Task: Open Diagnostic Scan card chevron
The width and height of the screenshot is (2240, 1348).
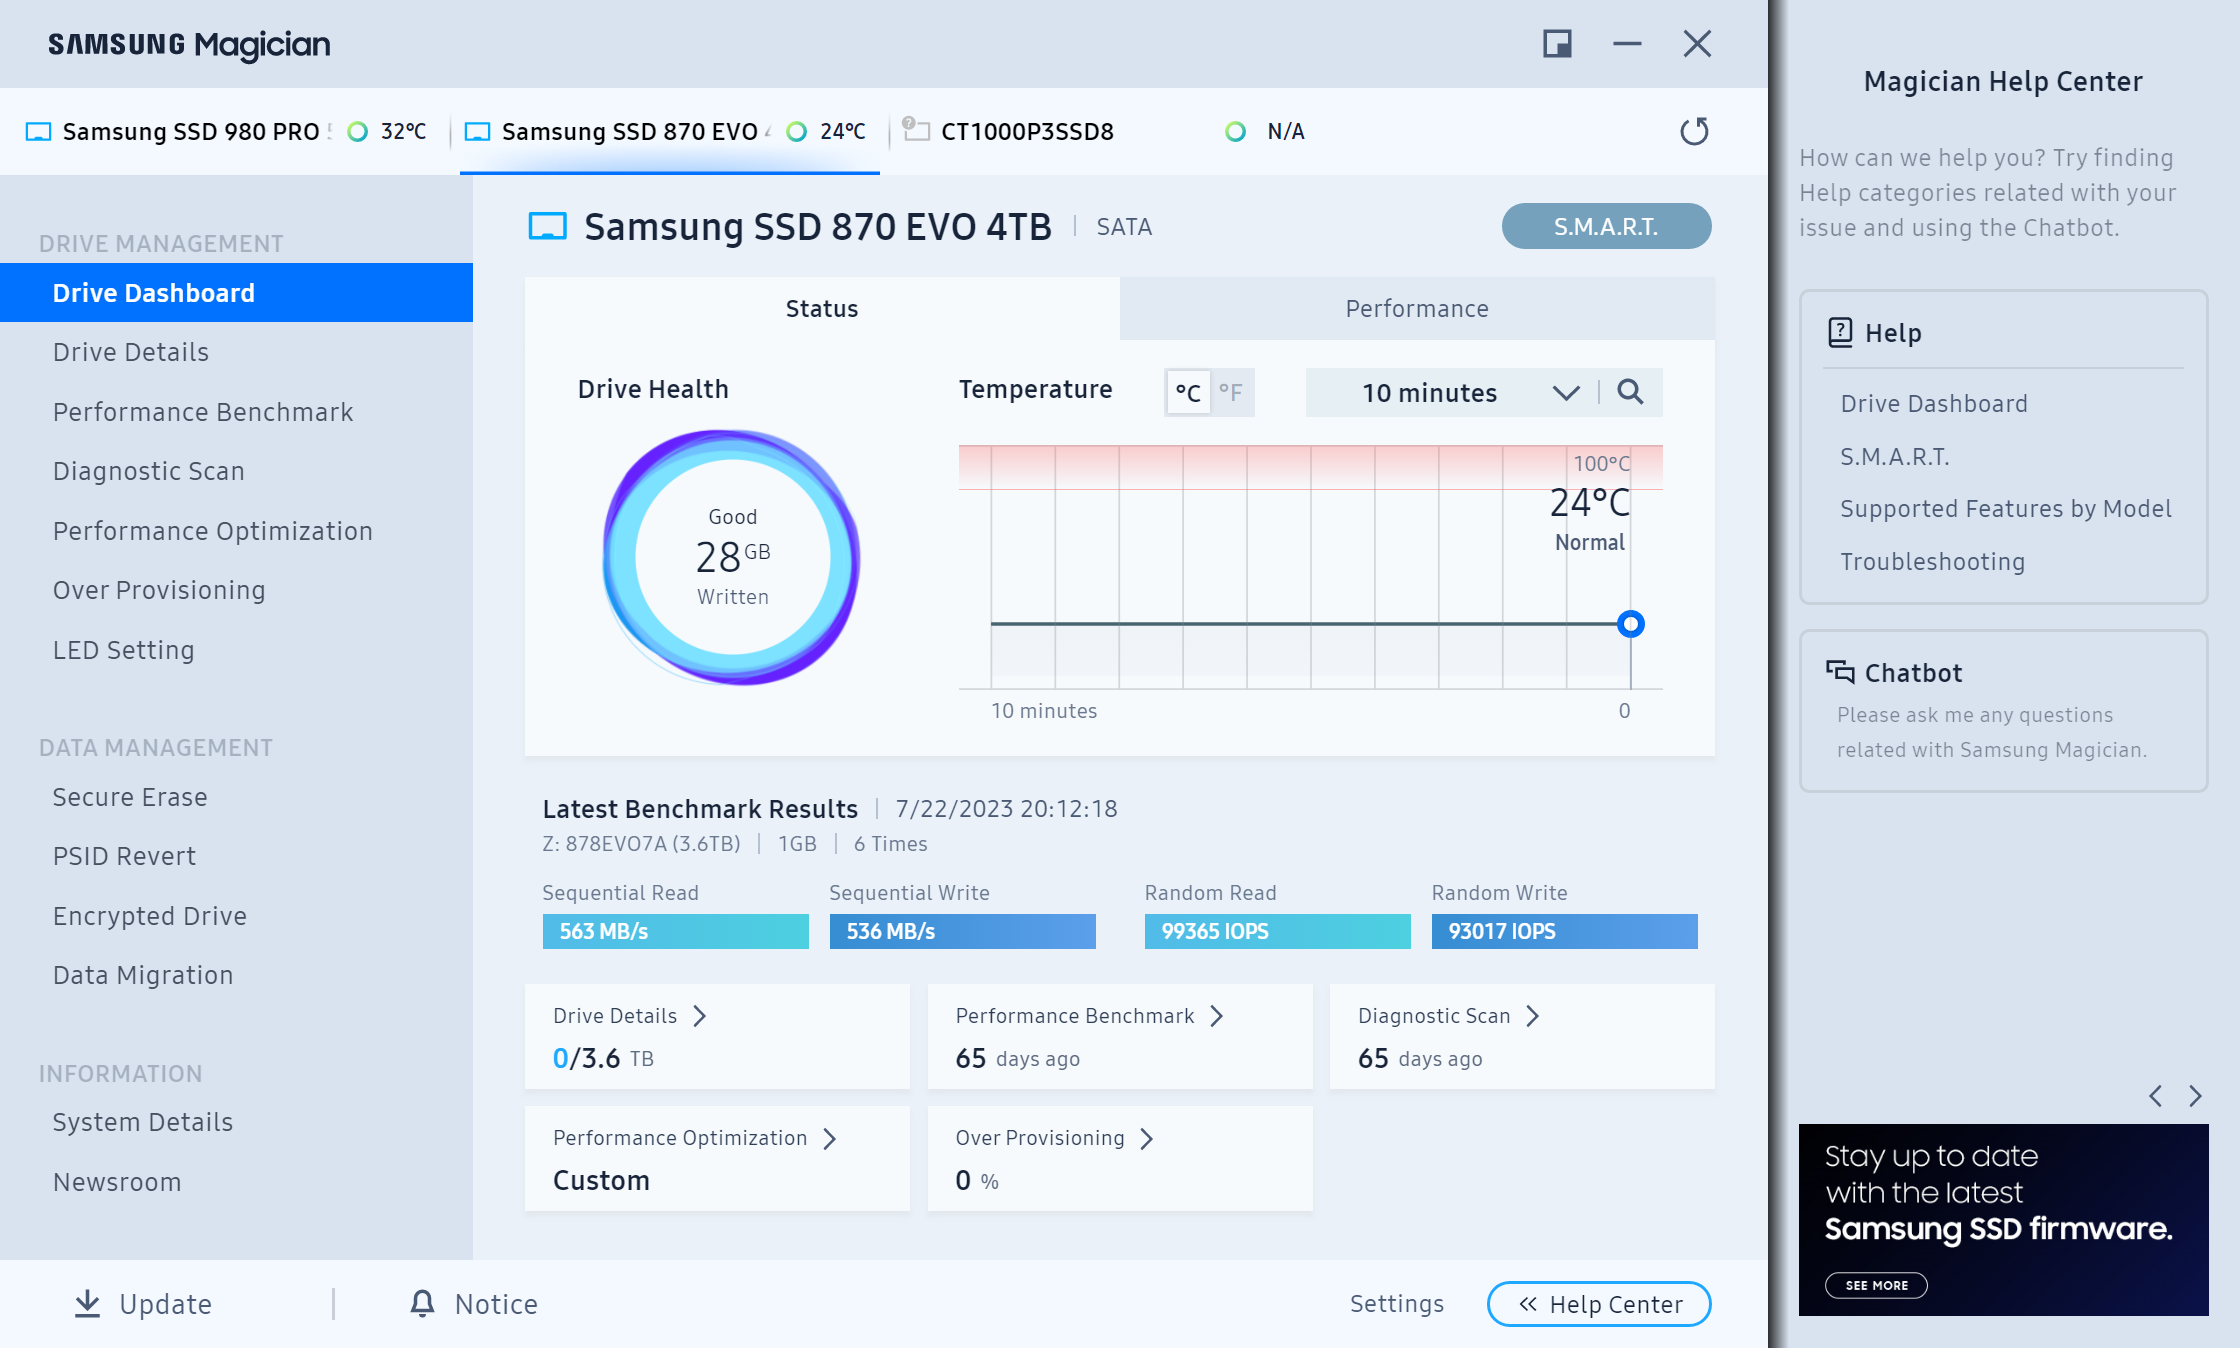Action: [1533, 1016]
